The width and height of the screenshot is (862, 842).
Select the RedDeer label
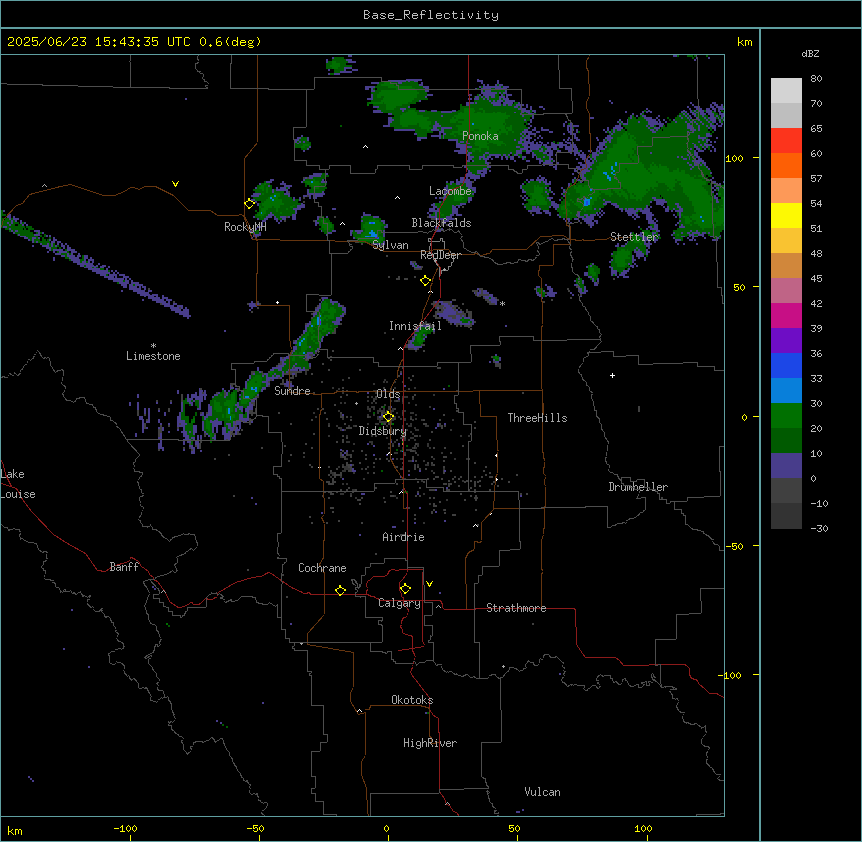[x=440, y=255]
